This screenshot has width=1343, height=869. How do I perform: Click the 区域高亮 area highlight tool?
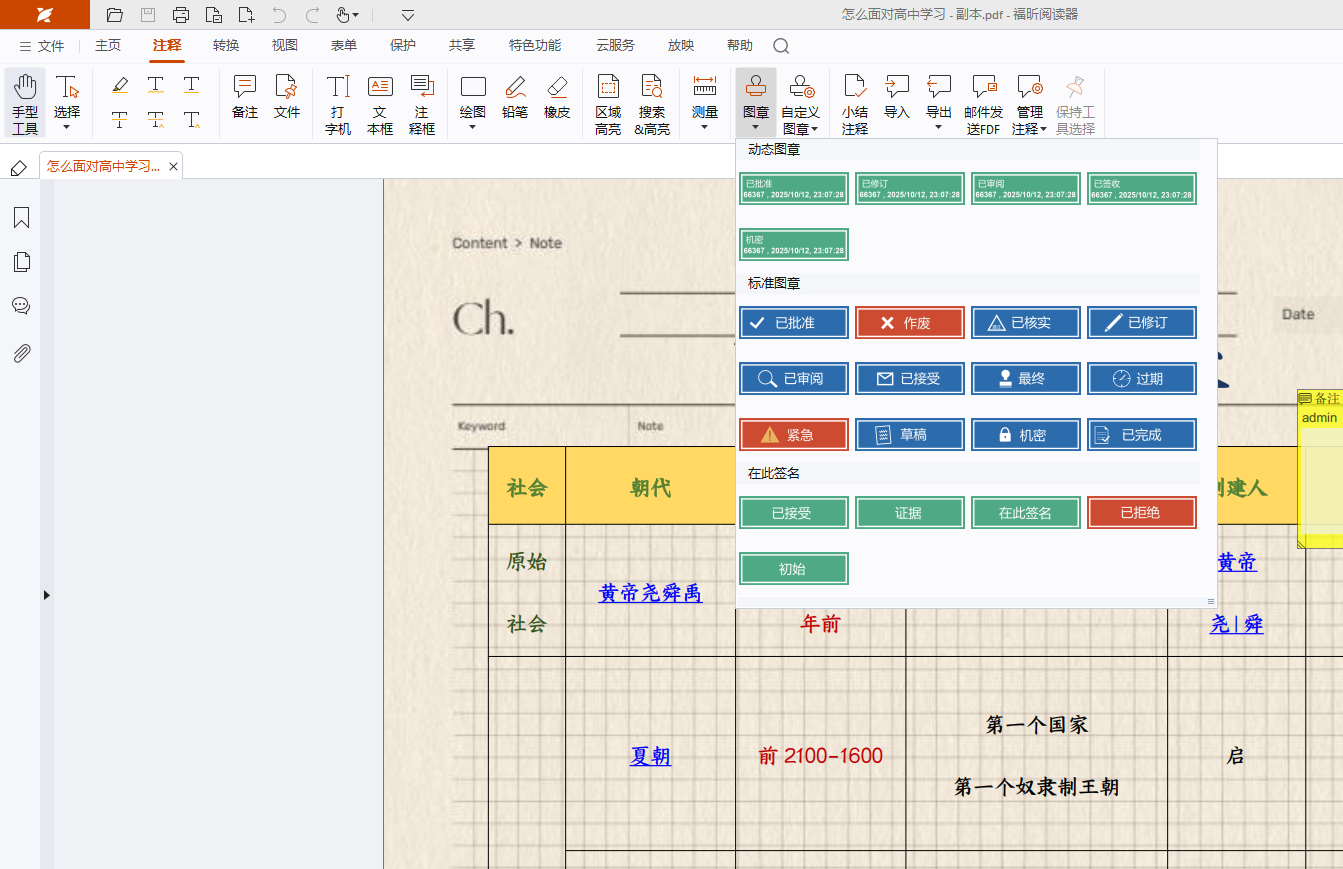pyautogui.click(x=608, y=103)
